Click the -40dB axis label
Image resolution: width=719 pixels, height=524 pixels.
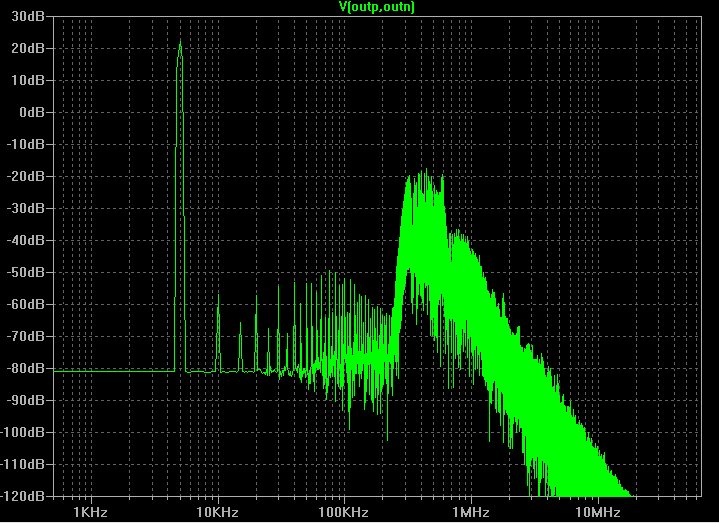point(25,240)
